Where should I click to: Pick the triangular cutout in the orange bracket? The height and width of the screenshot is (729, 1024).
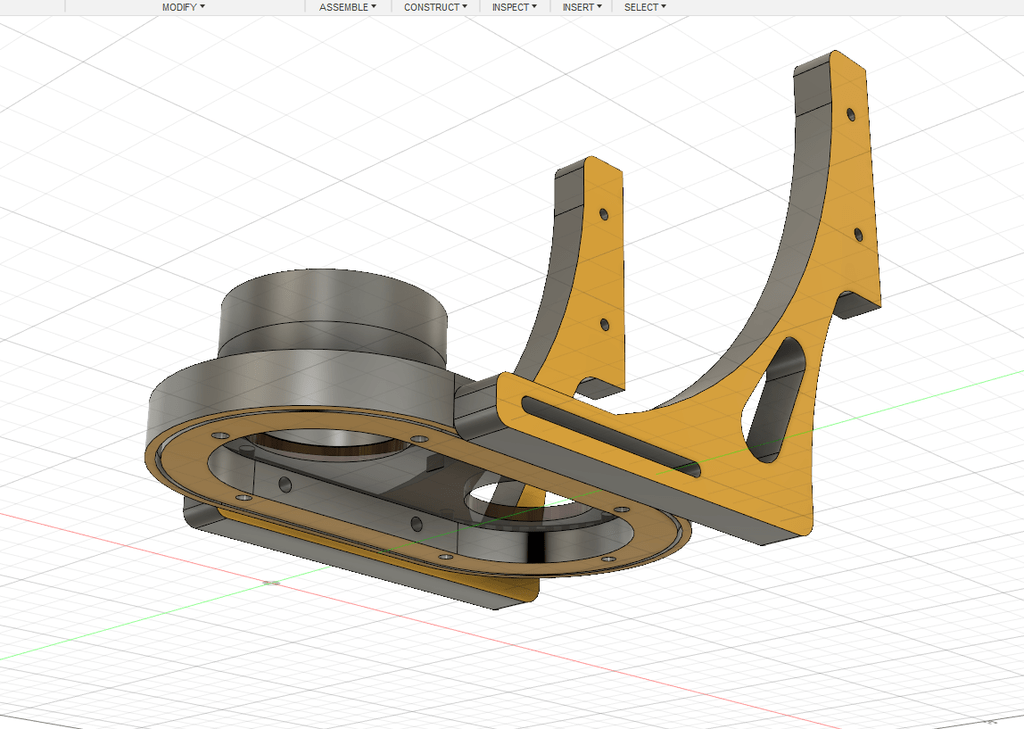(x=774, y=398)
